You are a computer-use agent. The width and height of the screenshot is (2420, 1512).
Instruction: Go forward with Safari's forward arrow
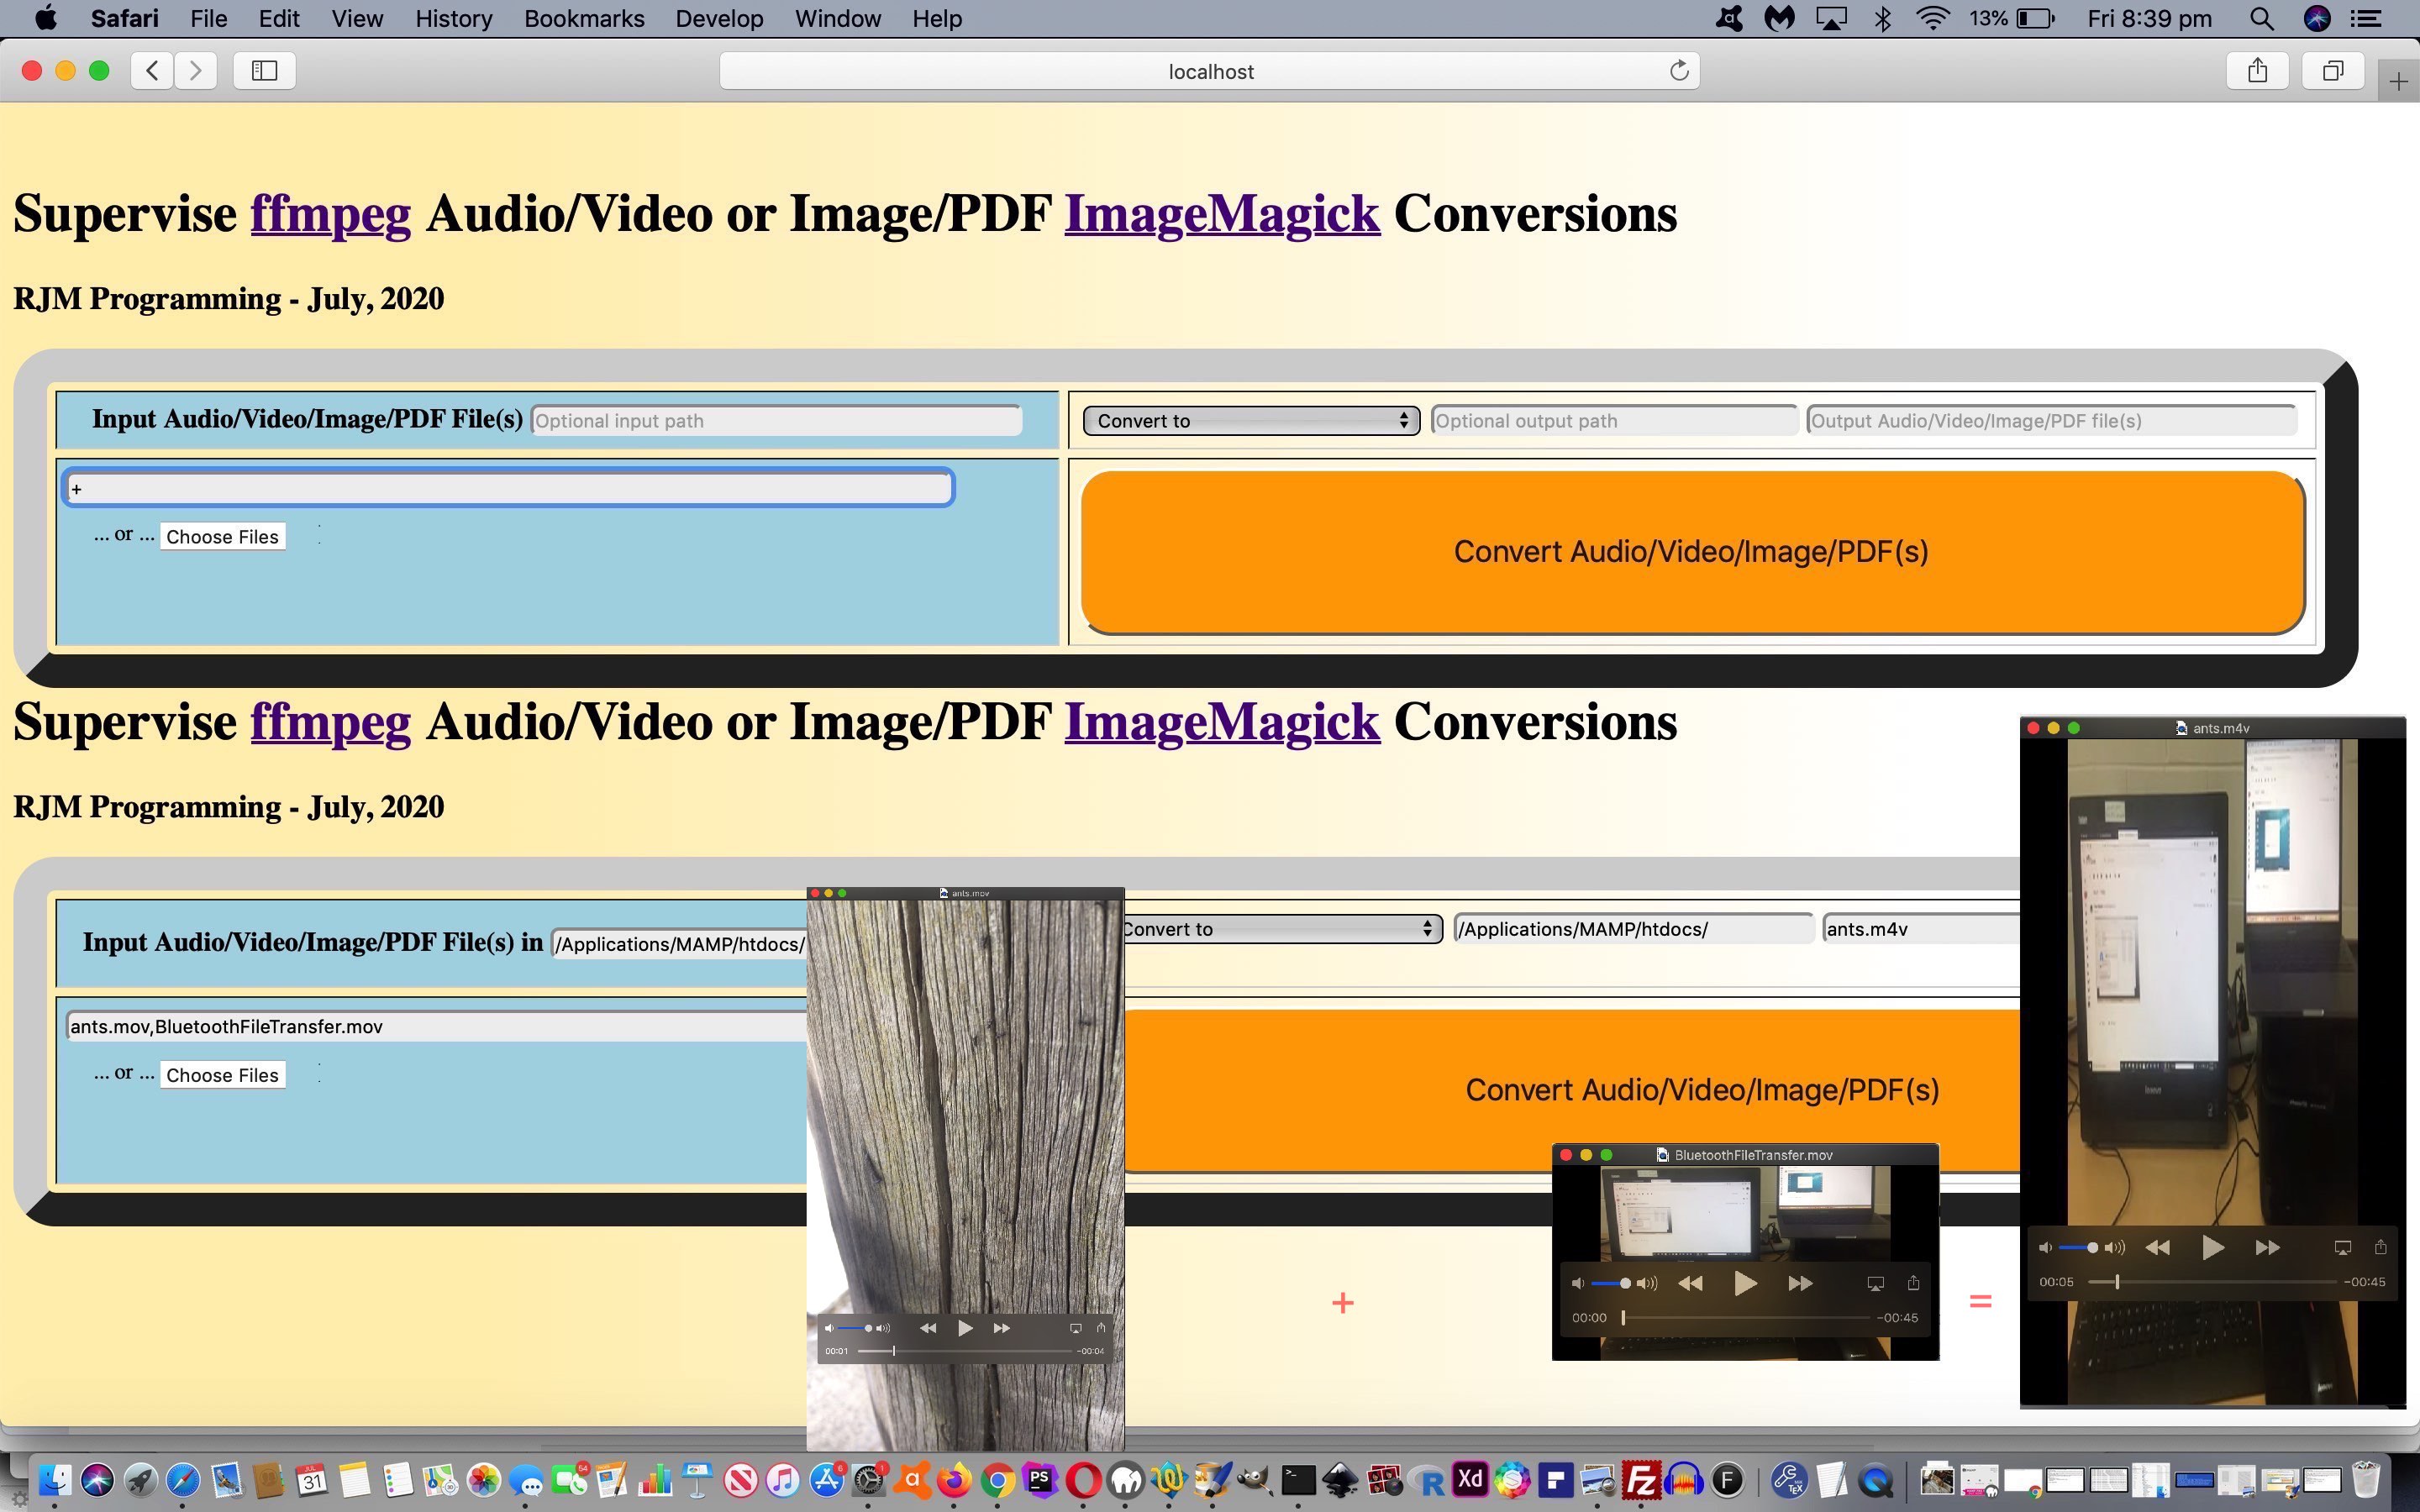(x=195, y=70)
